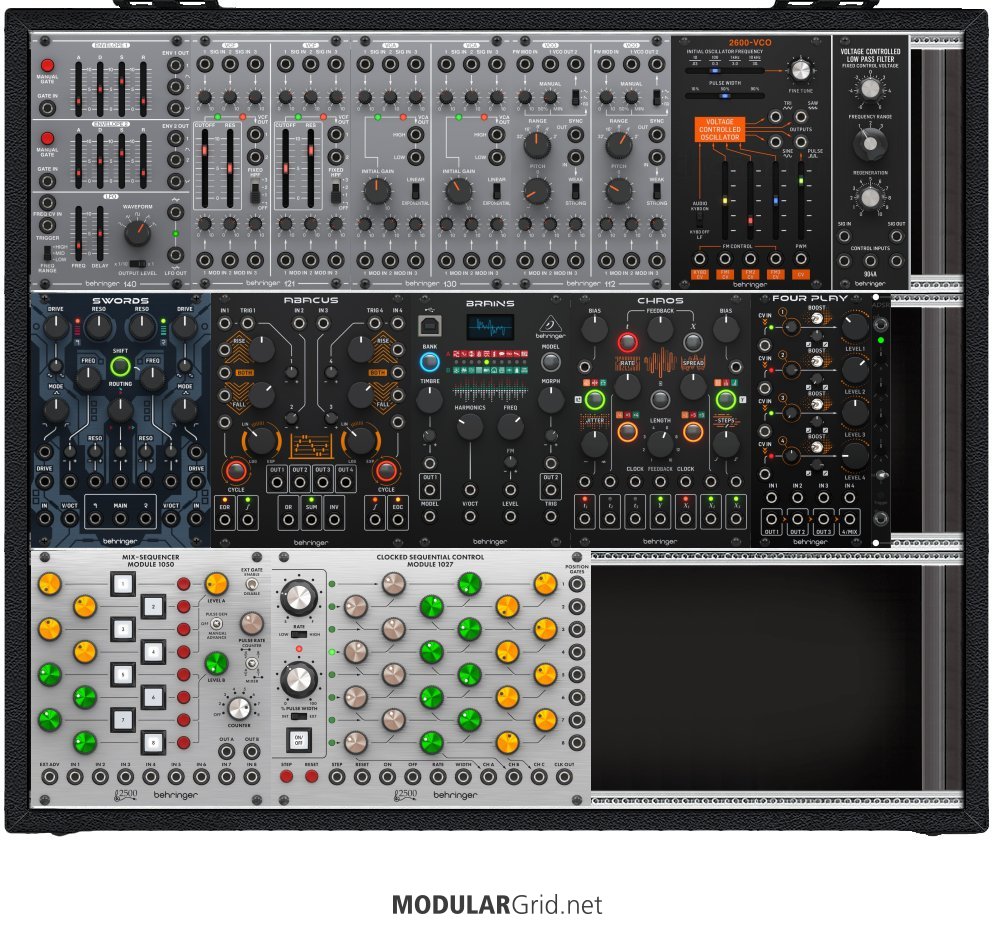
Task: Turn the 2600-VCO Fine Tune knob
Action: click(800, 69)
